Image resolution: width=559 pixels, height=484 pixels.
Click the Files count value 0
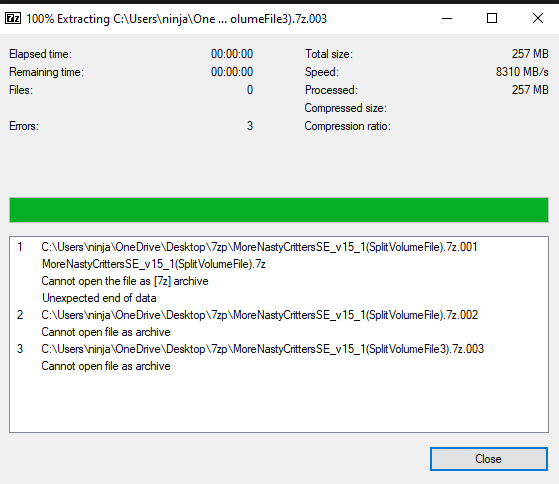click(x=250, y=90)
